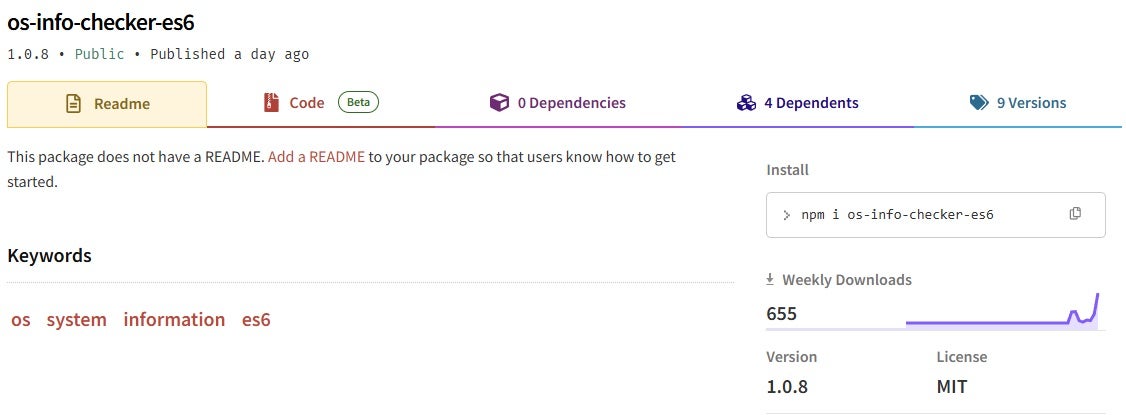Viewport: 1126px width, 415px height.
Task: Switch to the 0 Dependencies tab
Action: click(571, 103)
